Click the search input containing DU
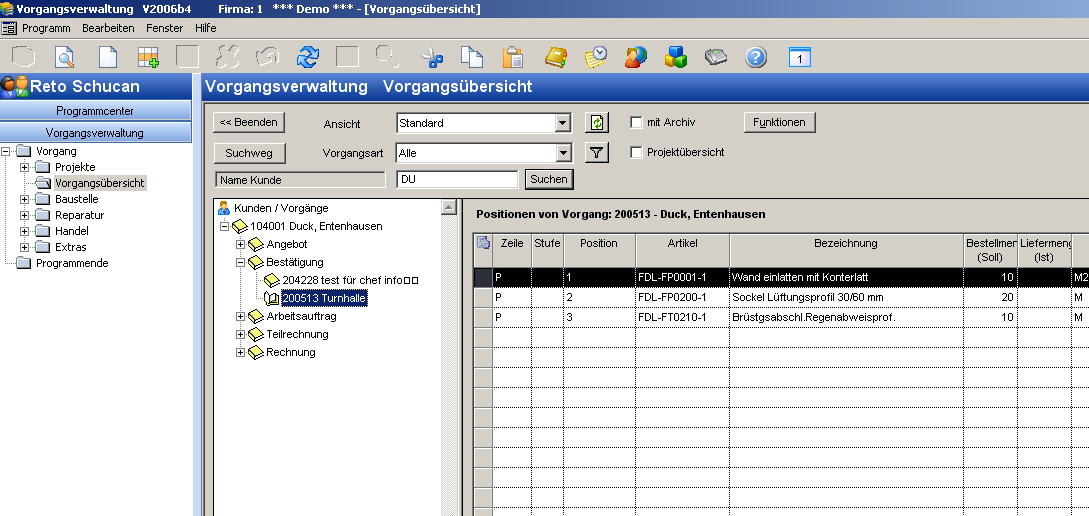 pyautogui.click(x=457, y=179)
